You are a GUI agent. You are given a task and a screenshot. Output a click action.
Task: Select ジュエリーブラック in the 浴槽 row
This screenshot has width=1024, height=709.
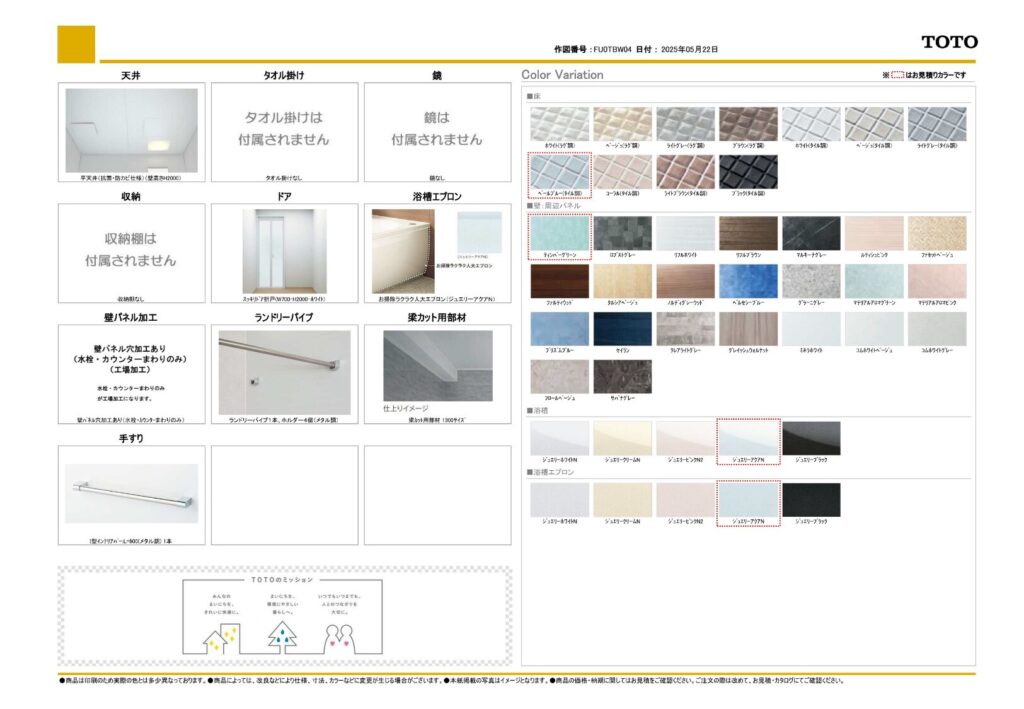811,438
